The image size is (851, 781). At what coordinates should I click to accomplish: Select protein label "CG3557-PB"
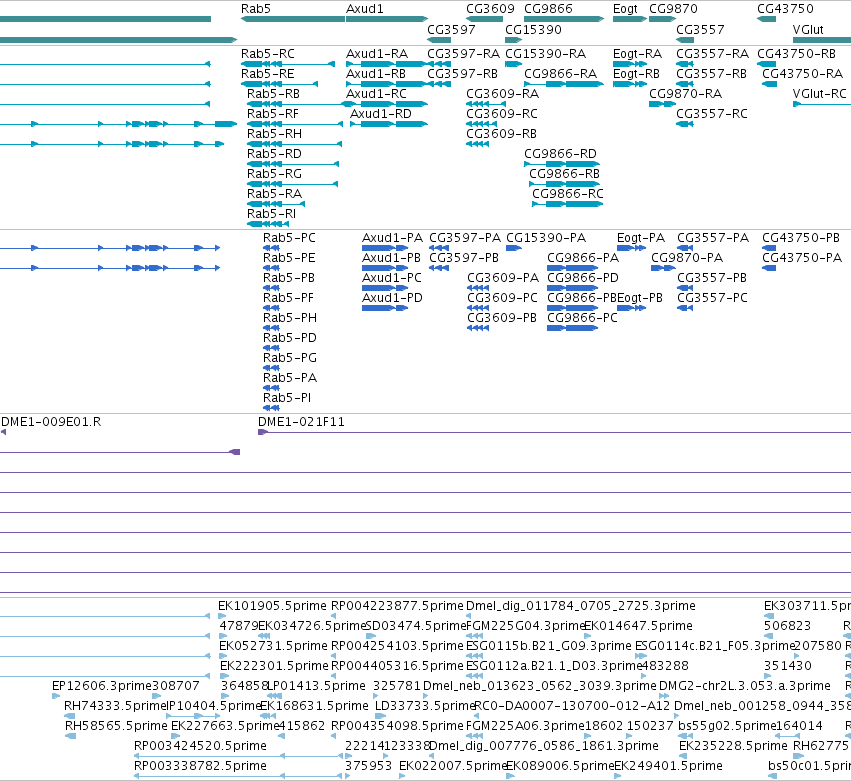tap(712, 278)
